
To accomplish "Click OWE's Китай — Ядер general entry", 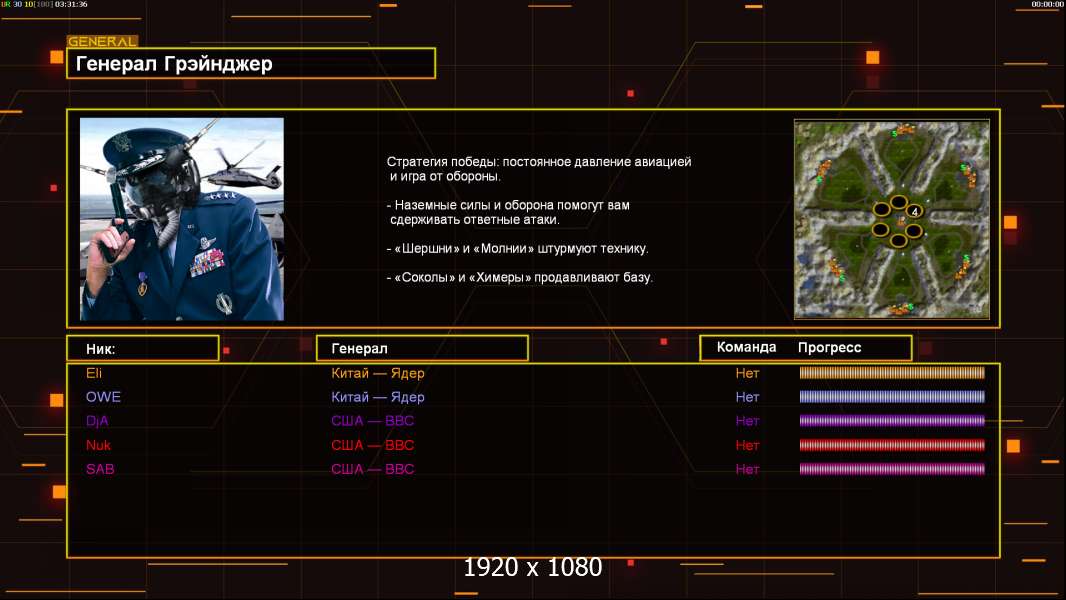I will [378, 397].
